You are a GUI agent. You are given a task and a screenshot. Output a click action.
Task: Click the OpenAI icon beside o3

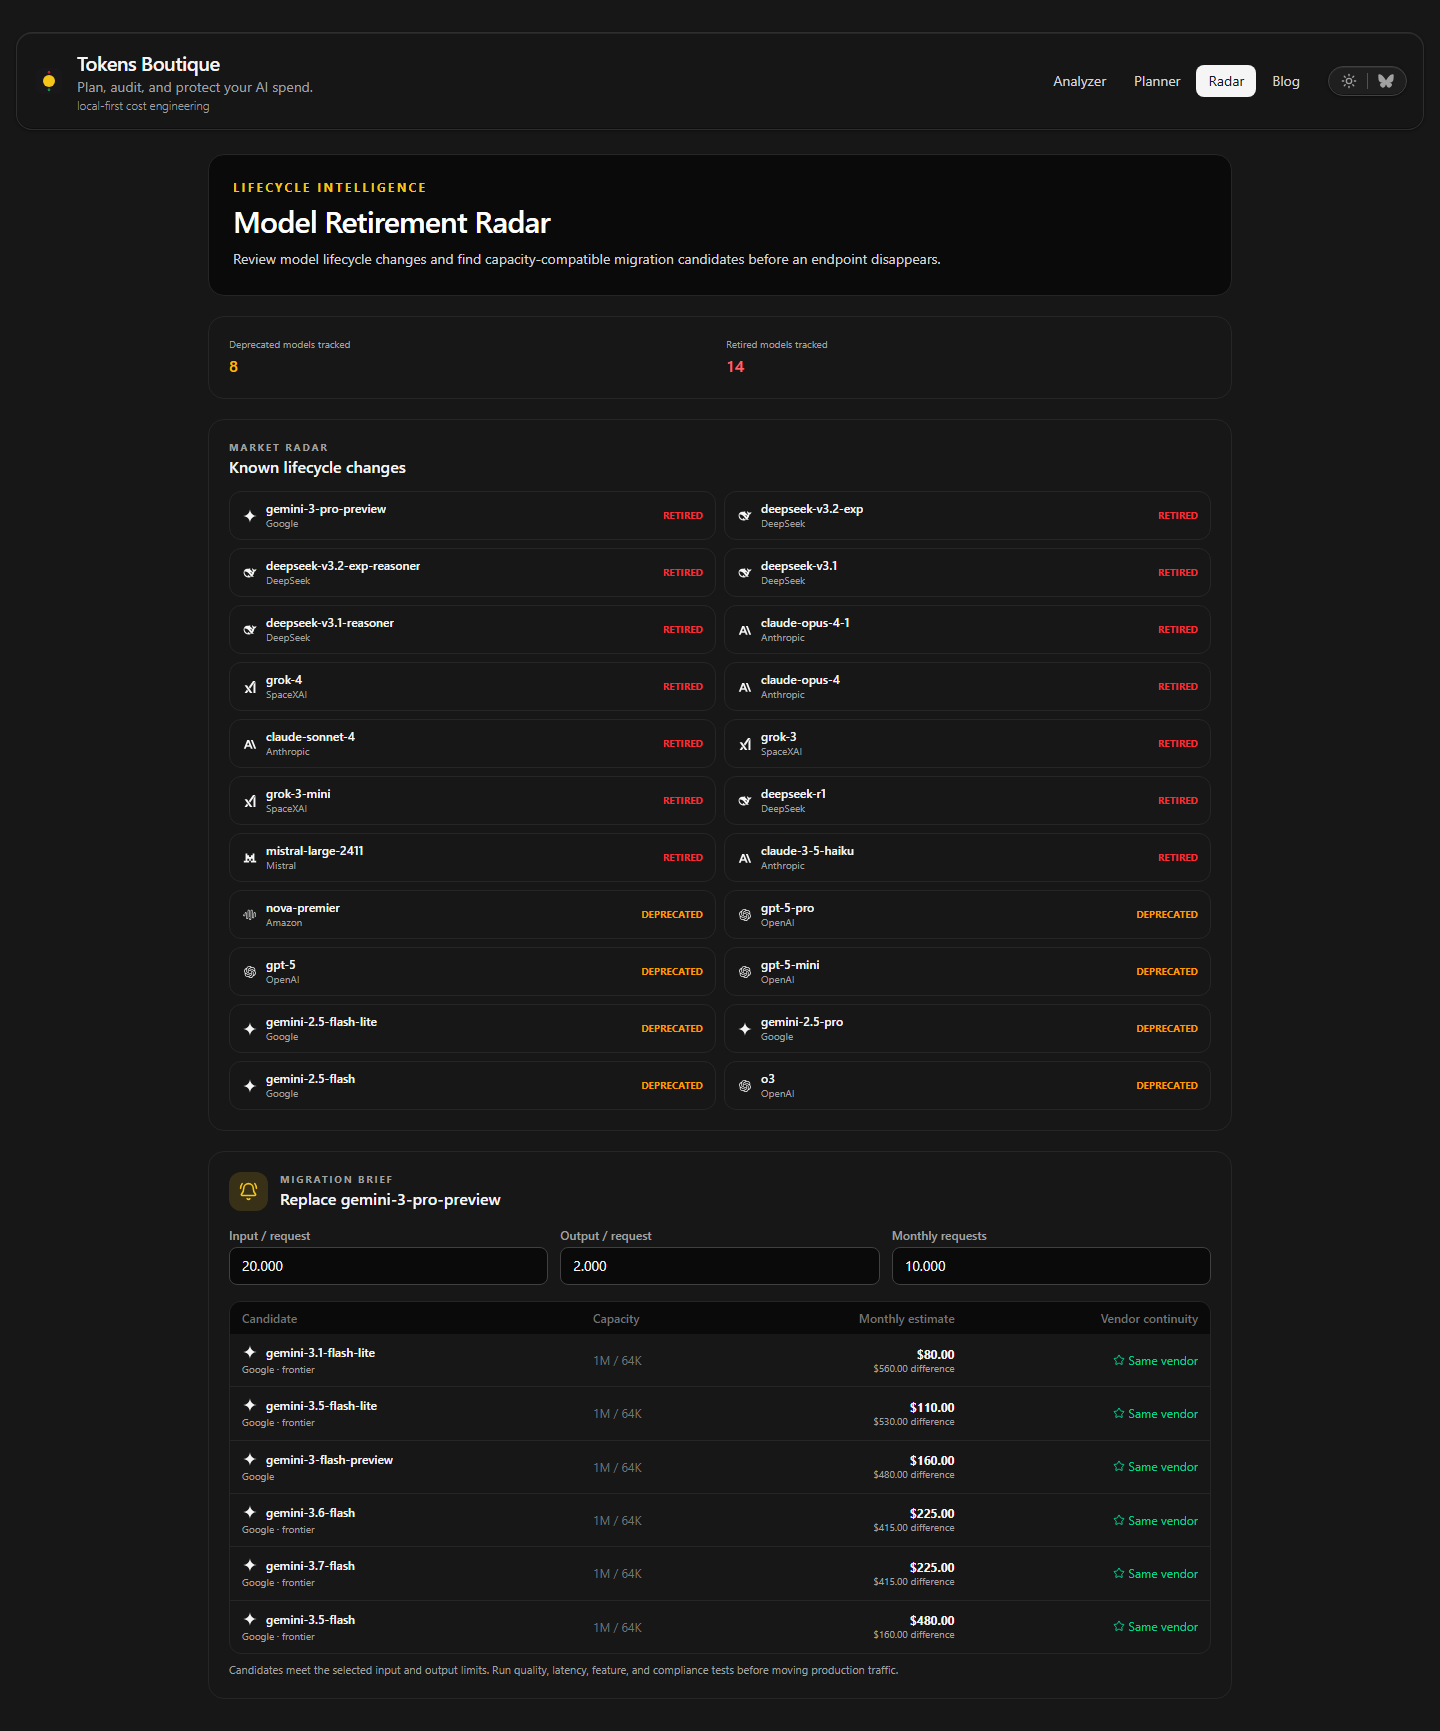(745, 1086)
